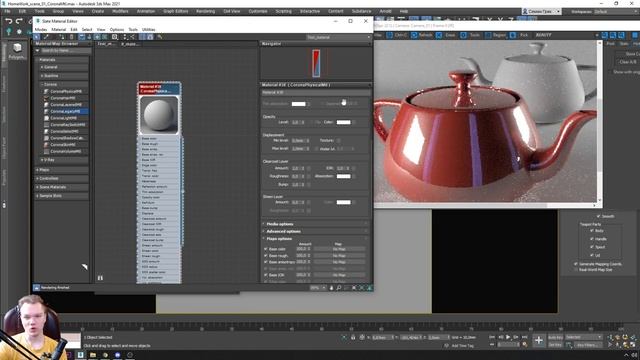Collapse the Corona materials group
Screen dimensions: 640x360
(x=63, y=84)
